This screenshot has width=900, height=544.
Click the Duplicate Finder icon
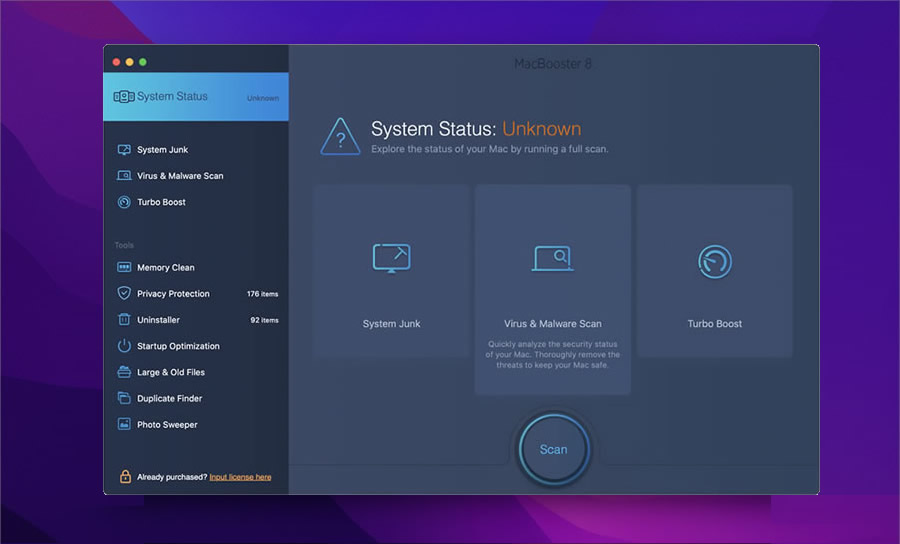[124, 398]
